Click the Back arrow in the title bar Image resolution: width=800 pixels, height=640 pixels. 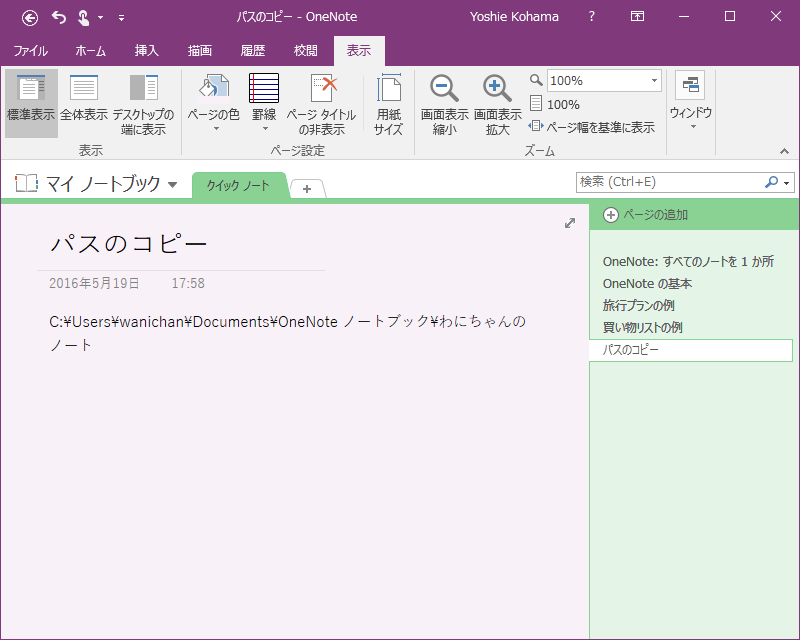point(30,18)
